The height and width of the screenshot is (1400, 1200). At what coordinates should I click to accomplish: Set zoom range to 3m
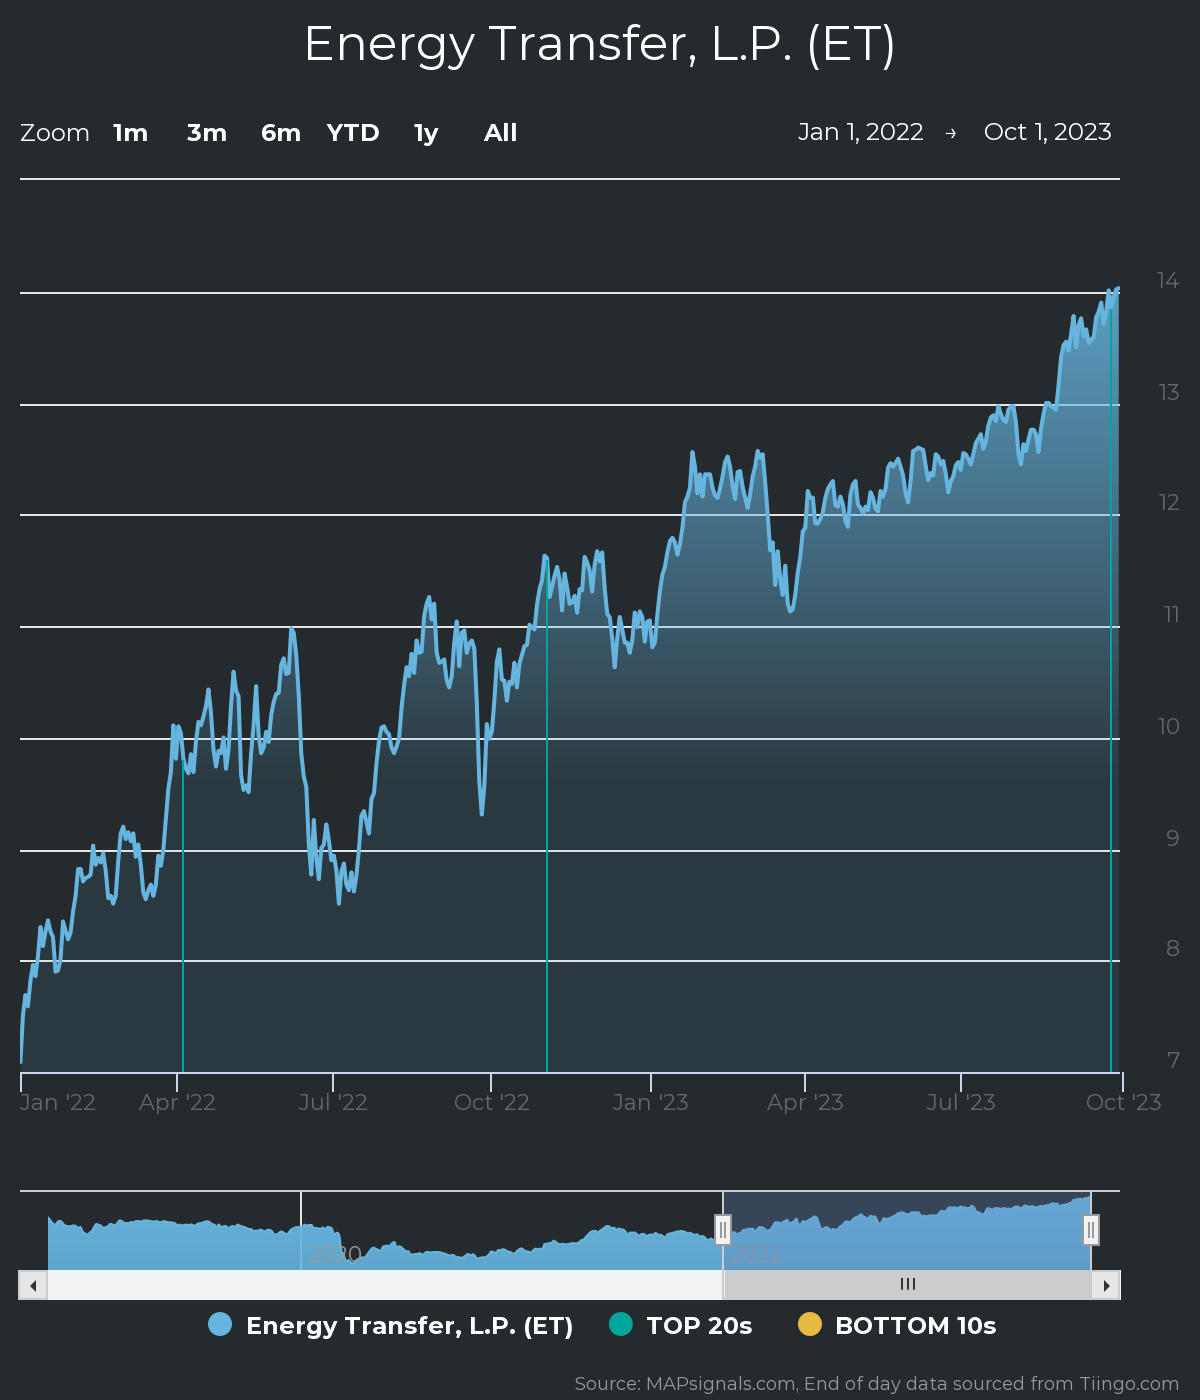pyautogui.click(x=207, y=133)
